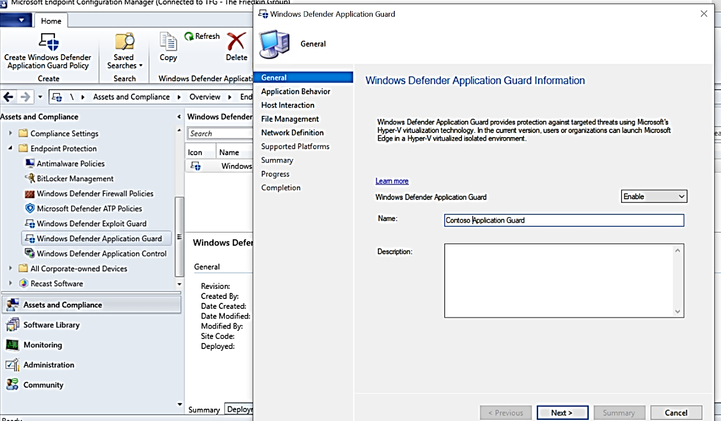
Task: Go to Host Interaction wizard page
Action: (288, 105)
